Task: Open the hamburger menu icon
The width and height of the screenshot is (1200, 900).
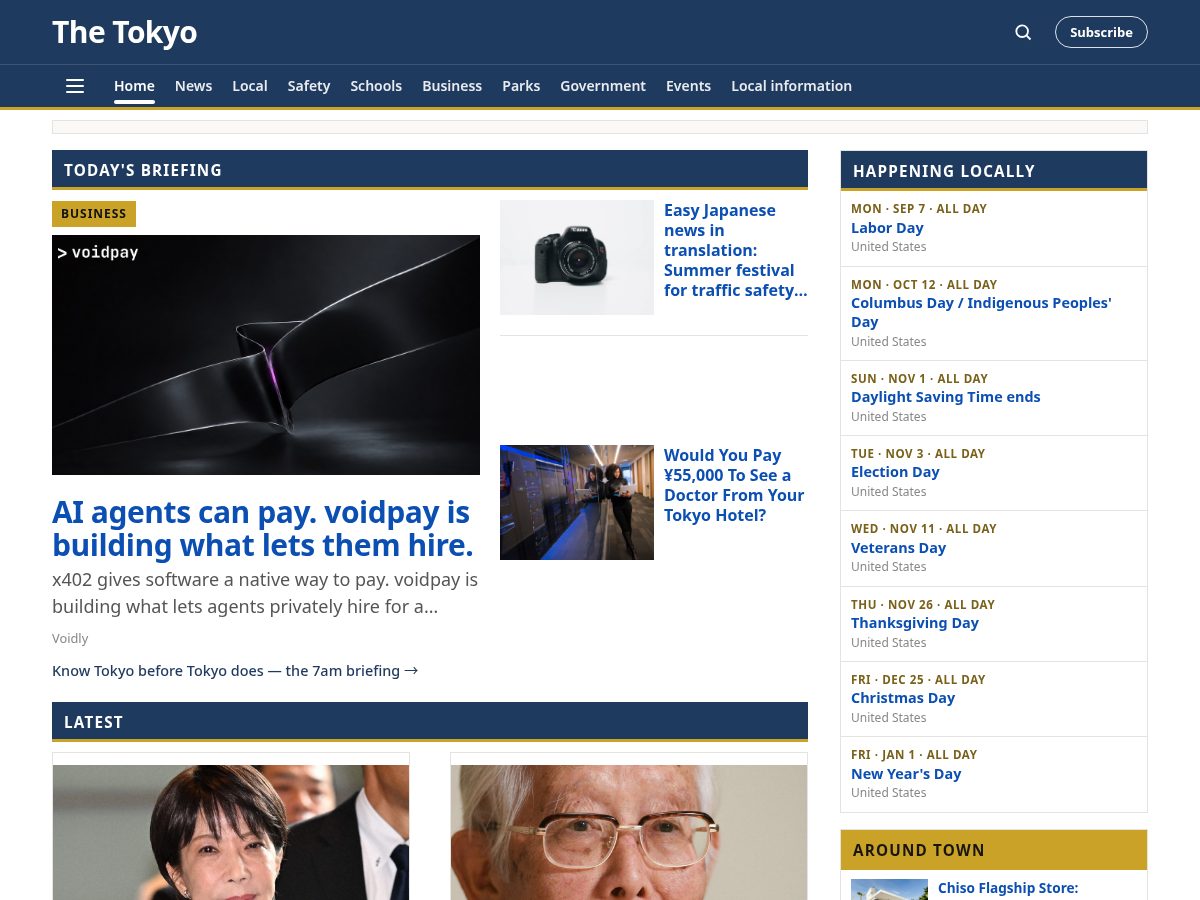Action: pyautogui.click(x=75, y=86)
